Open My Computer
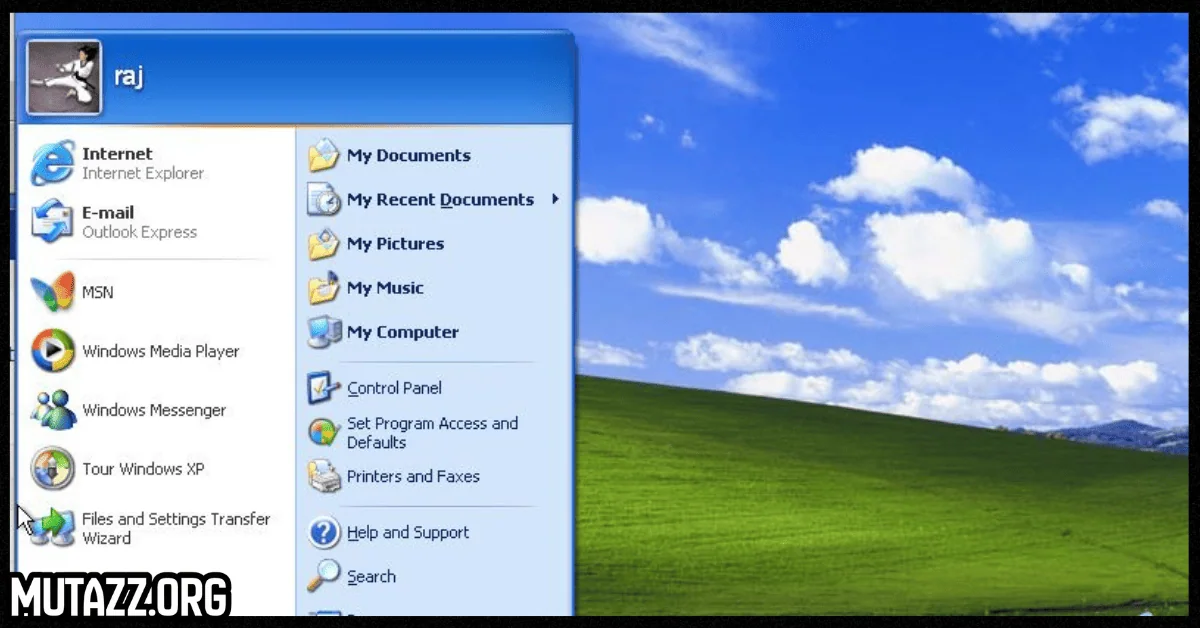This screenshot has height=628, width=1200. pyautogui.click(x=403, y=332)
